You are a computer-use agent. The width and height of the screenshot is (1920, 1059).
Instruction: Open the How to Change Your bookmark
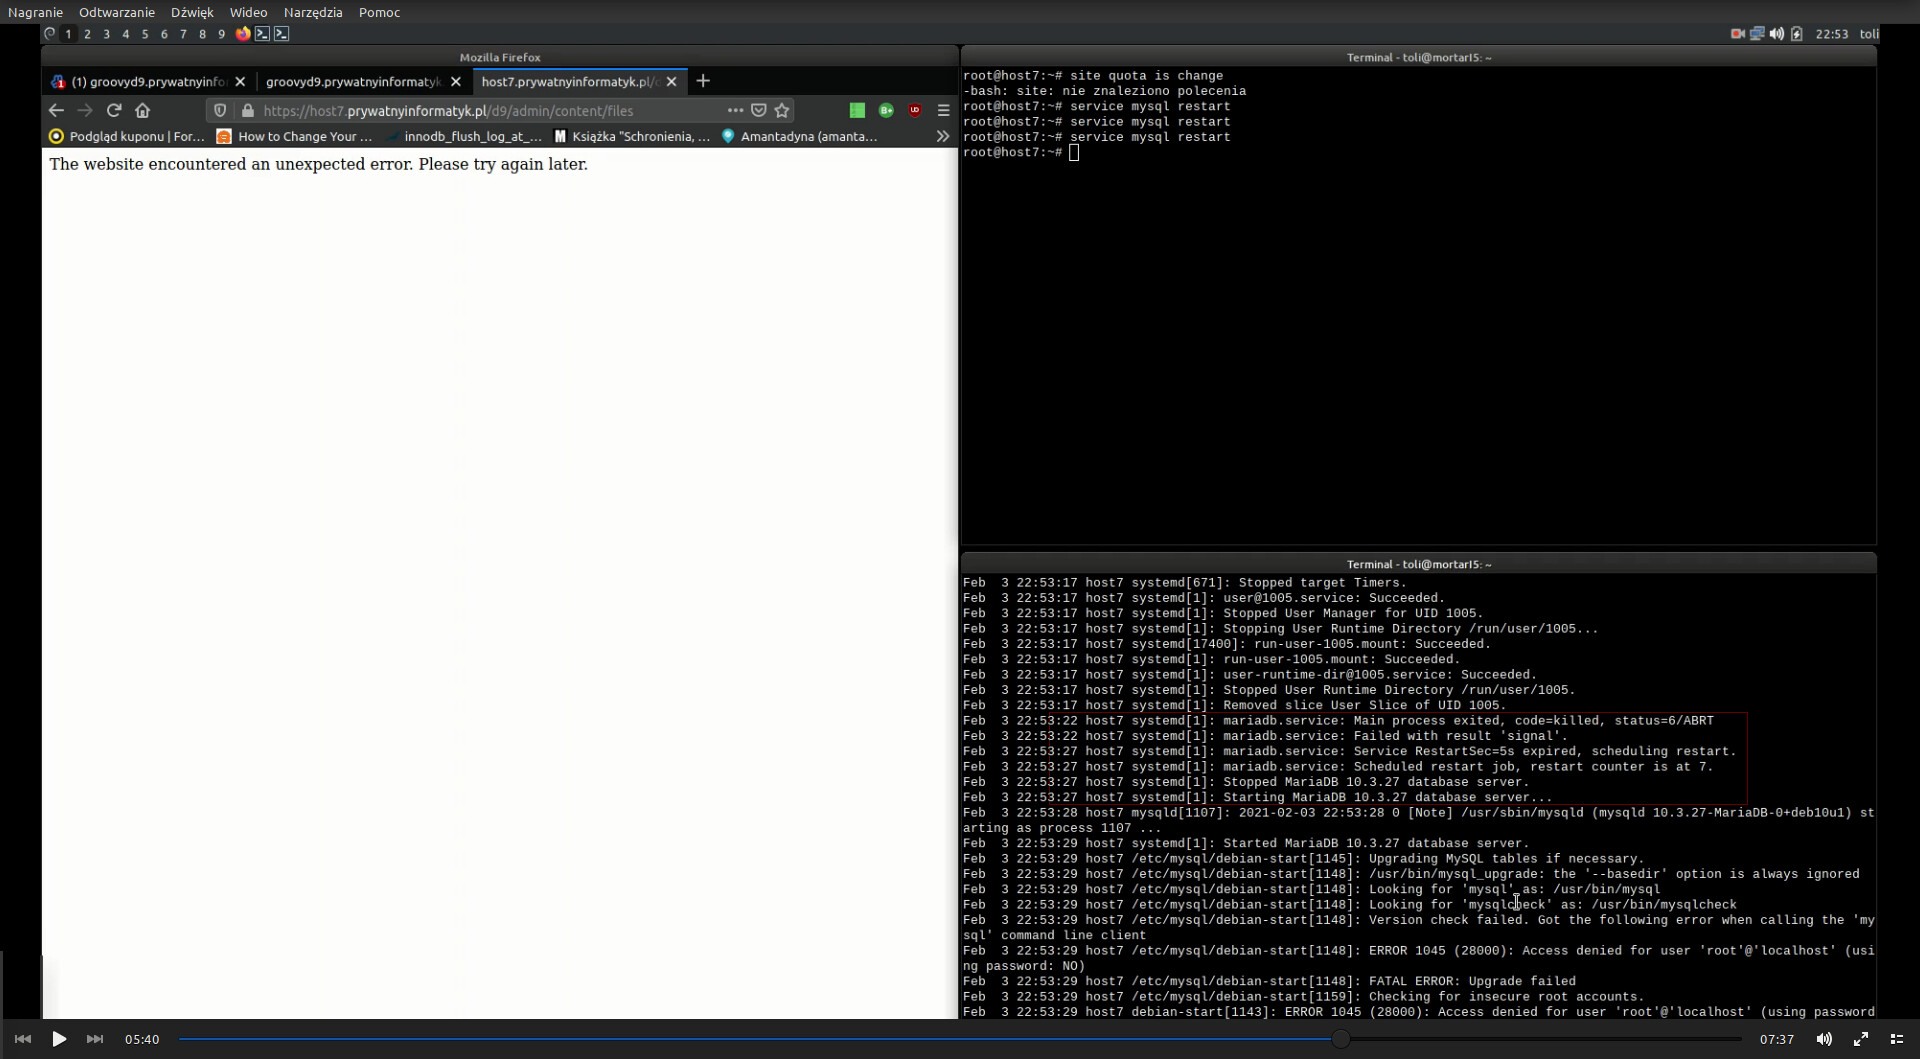point(295,137)
